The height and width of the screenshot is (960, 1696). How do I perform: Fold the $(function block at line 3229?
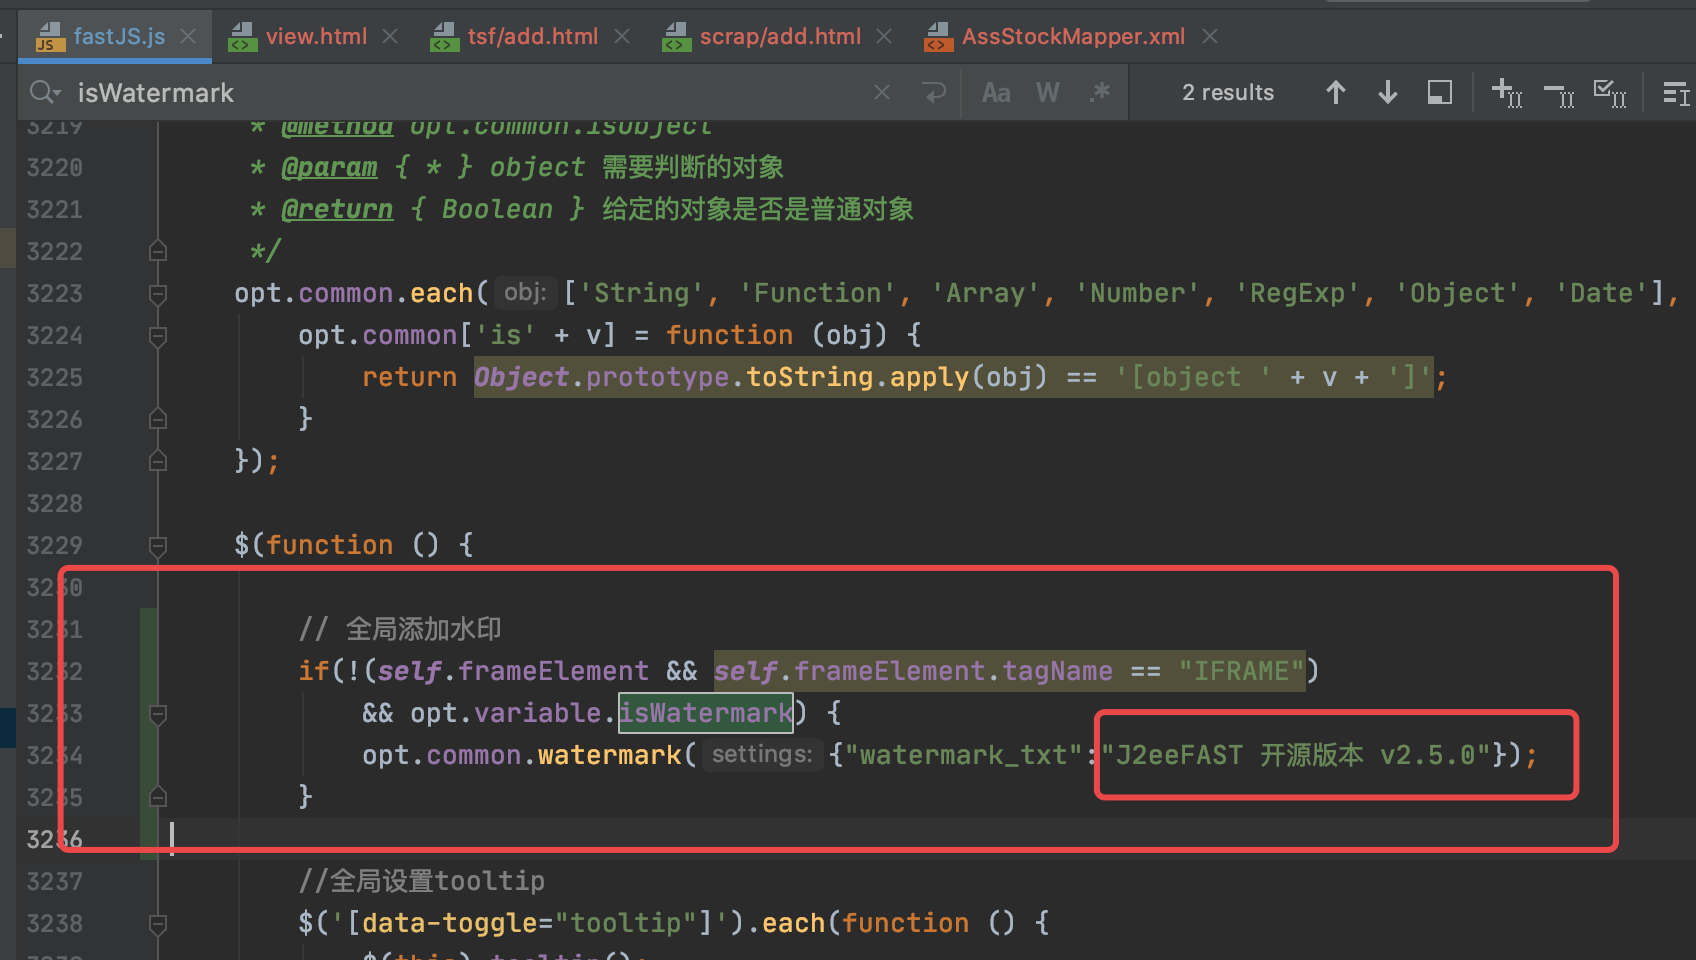click(x=157, y=546)
